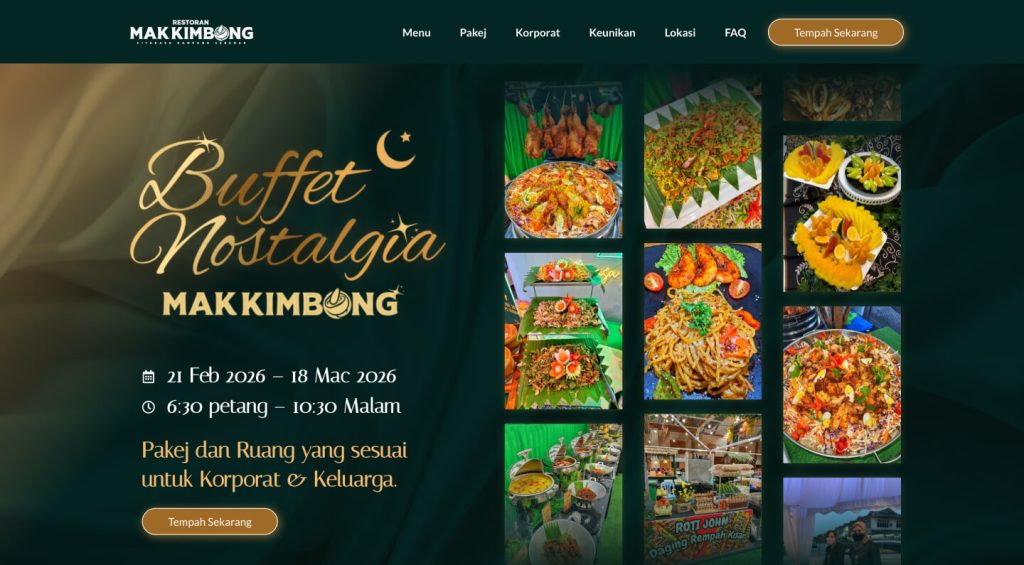Viewport: 1024px width, 565px height.
Task: Click the gold Mak Kimbong hero logo
Action: (x=282, y=302)
